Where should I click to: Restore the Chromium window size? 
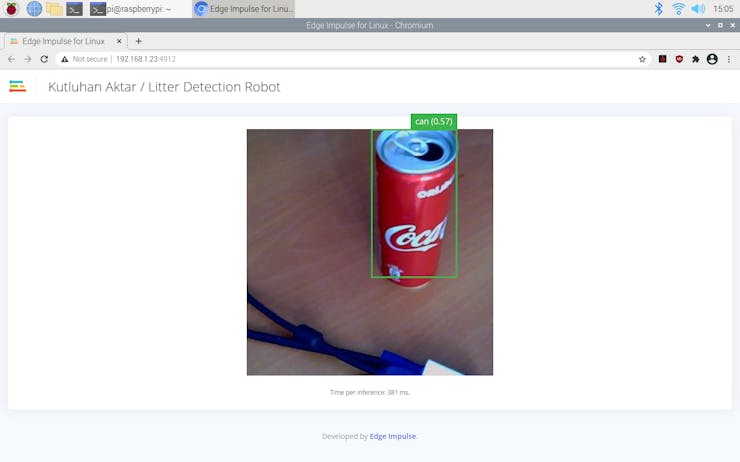(720, 25)
